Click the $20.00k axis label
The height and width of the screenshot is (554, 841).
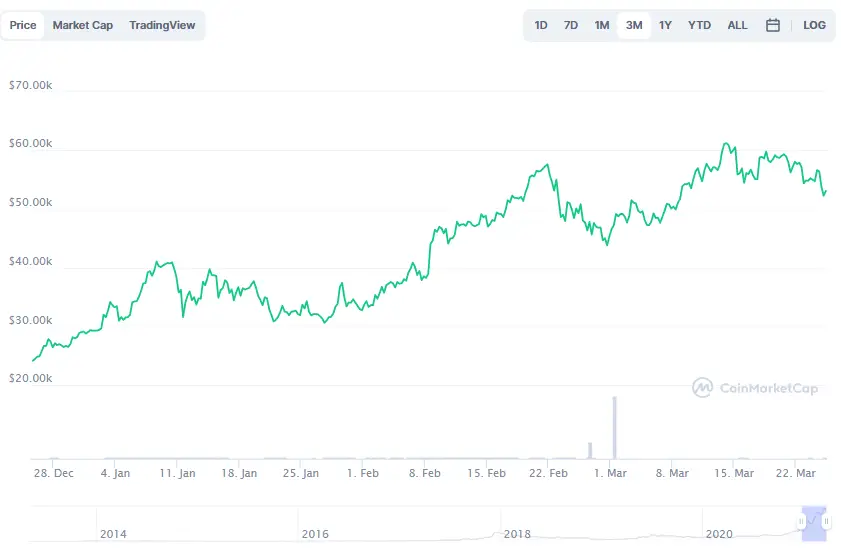pyautogui.click(x=31, y=378)
